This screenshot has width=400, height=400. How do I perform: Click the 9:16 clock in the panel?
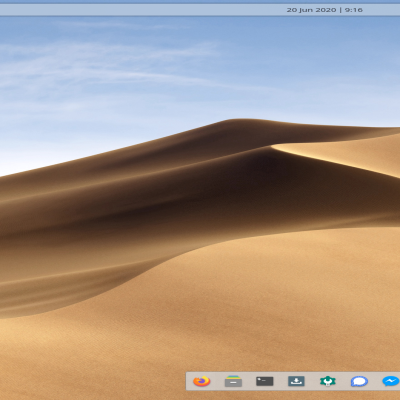(354, 10)
